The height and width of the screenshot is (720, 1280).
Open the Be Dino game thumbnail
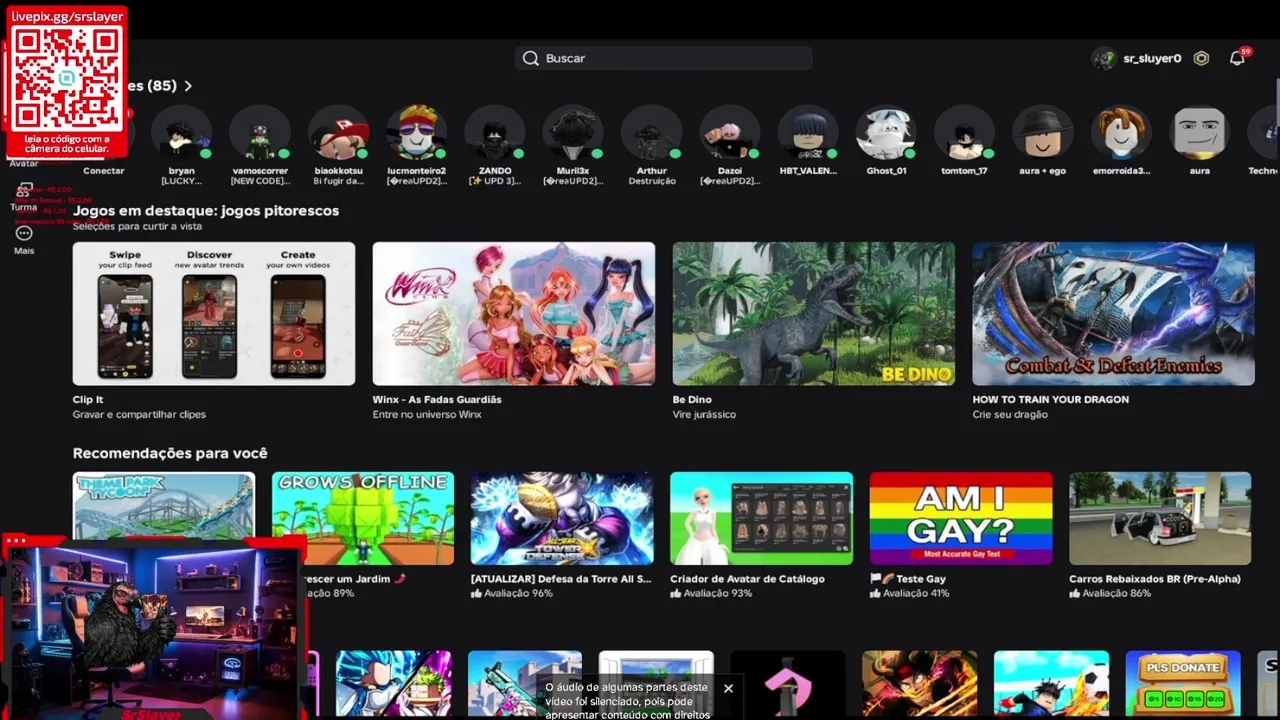pyautogui.click(x=814, y=314)
